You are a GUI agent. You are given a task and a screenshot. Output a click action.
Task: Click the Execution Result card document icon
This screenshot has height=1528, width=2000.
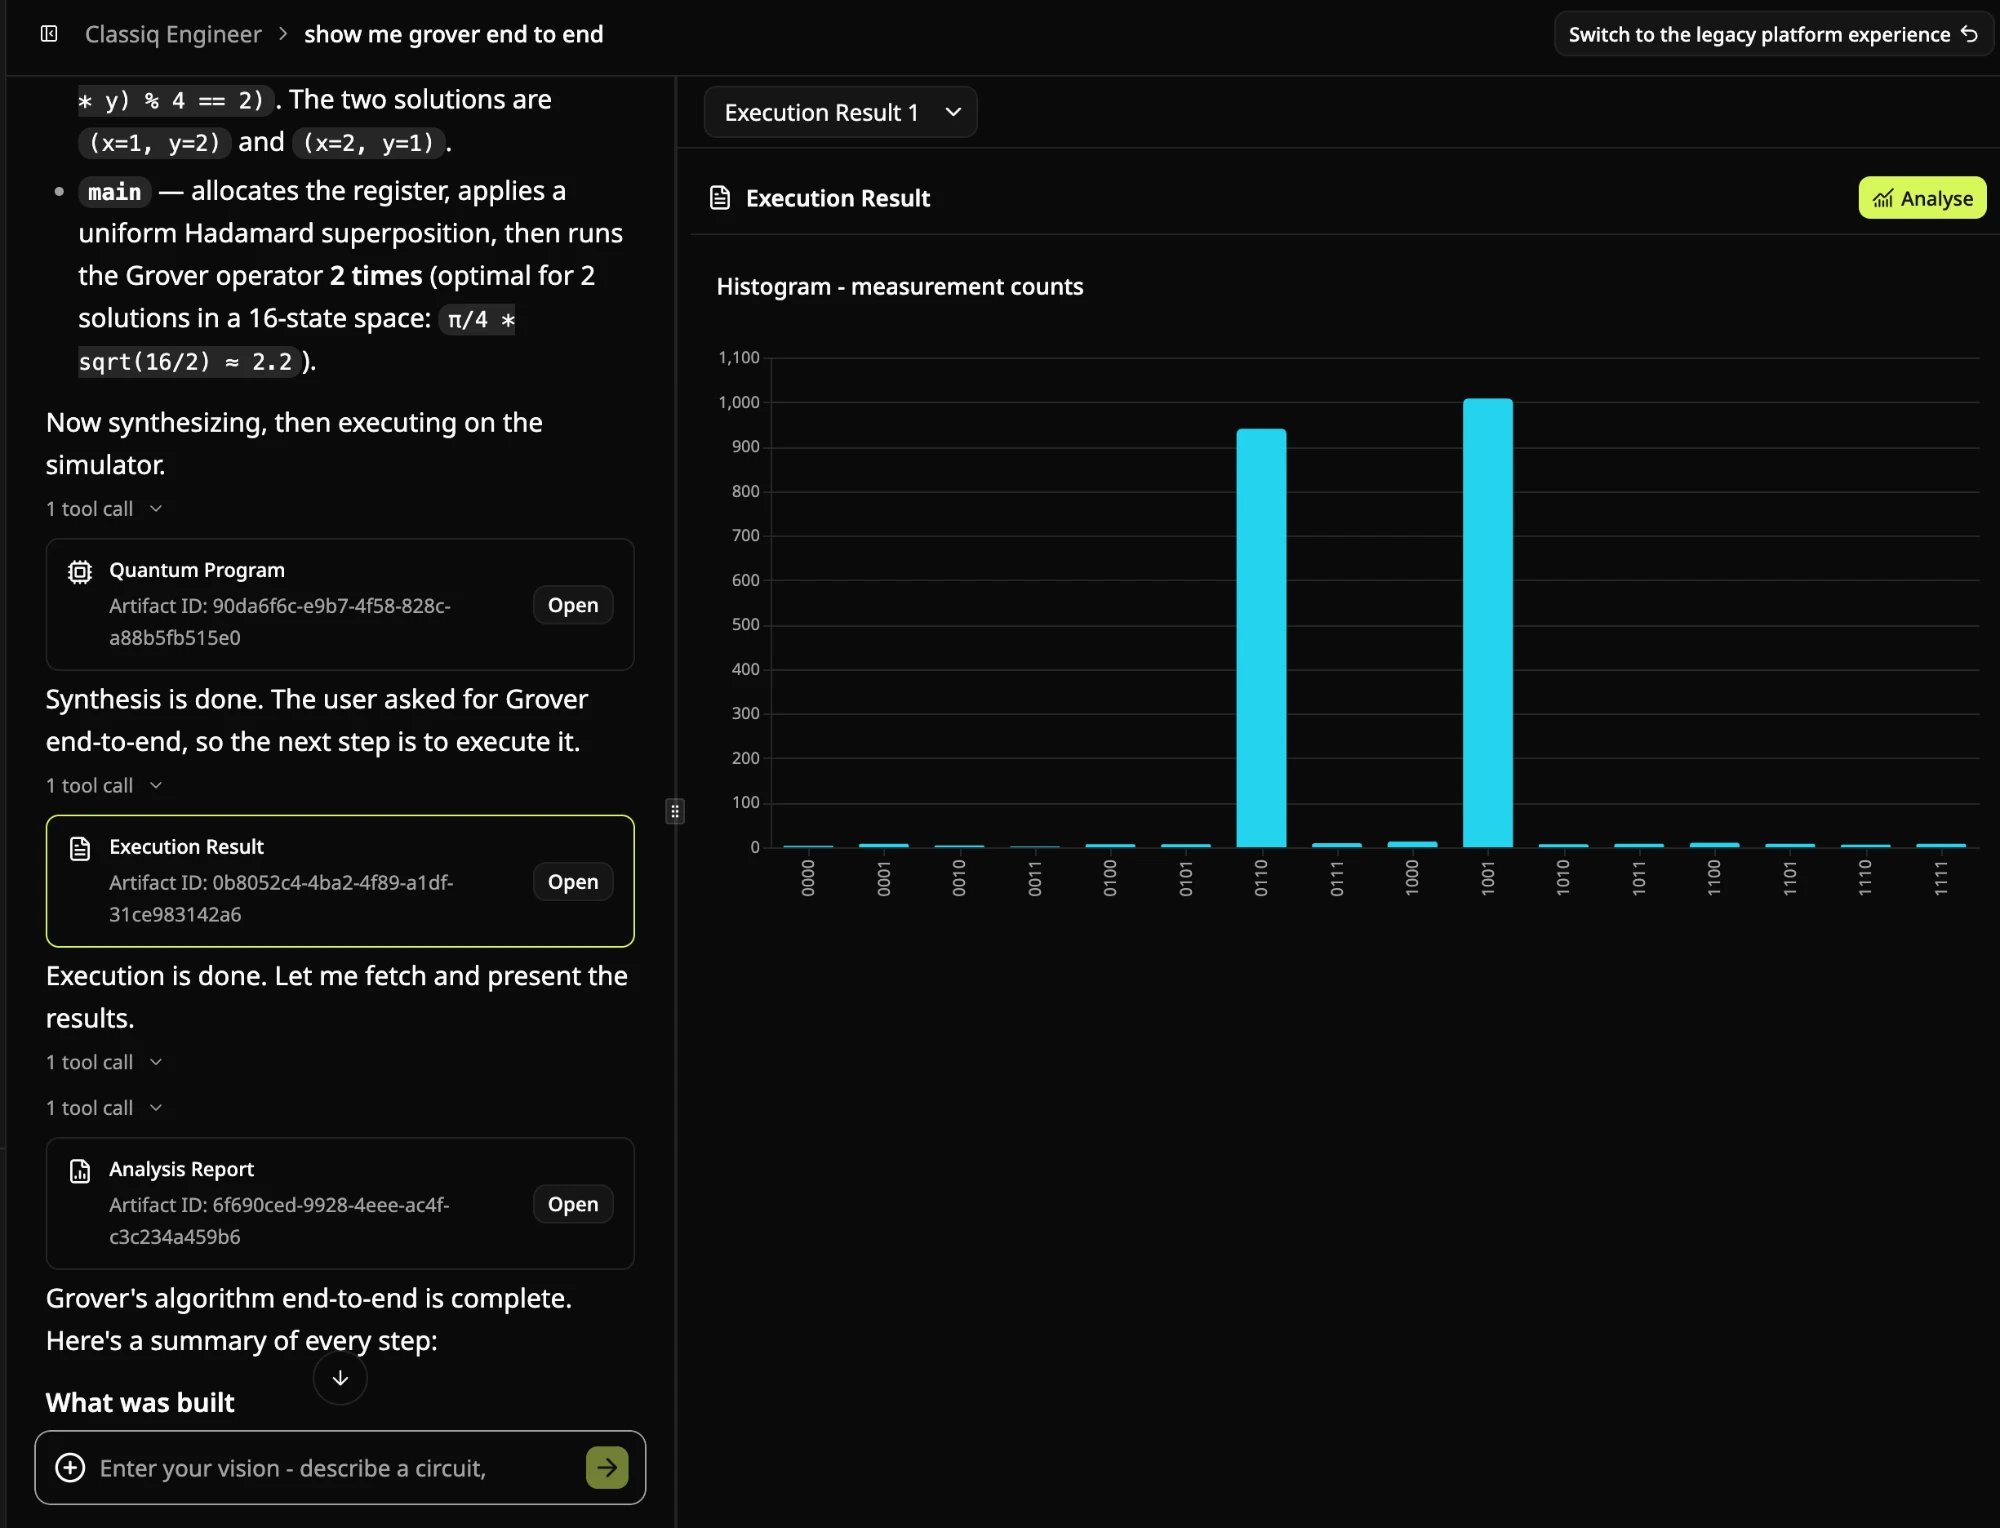(x=80, y=848)
